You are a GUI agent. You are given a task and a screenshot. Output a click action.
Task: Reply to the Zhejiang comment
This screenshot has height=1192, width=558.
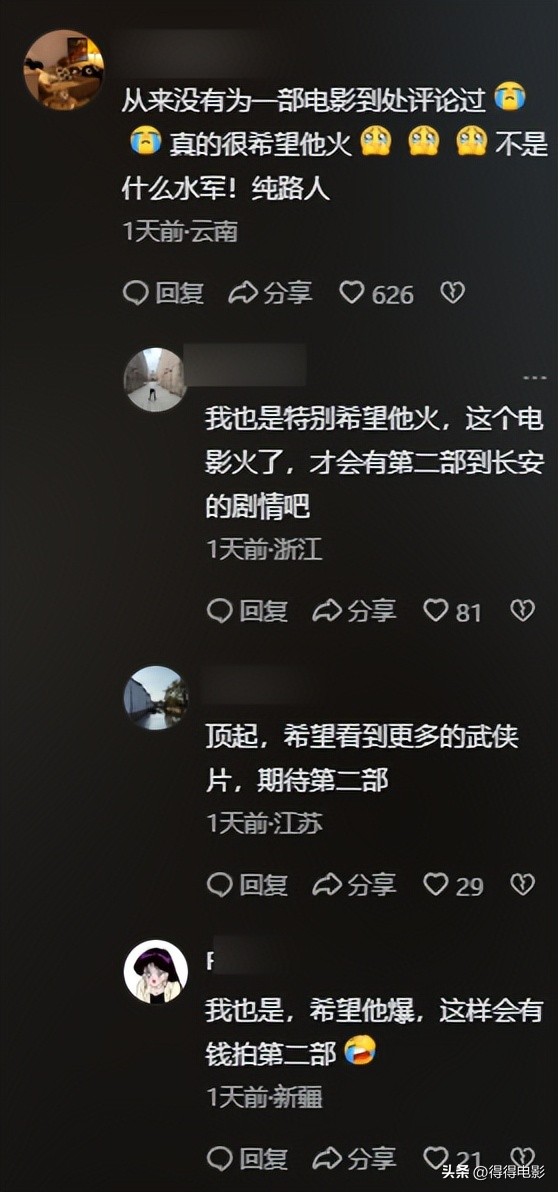[x=247, y=610]
